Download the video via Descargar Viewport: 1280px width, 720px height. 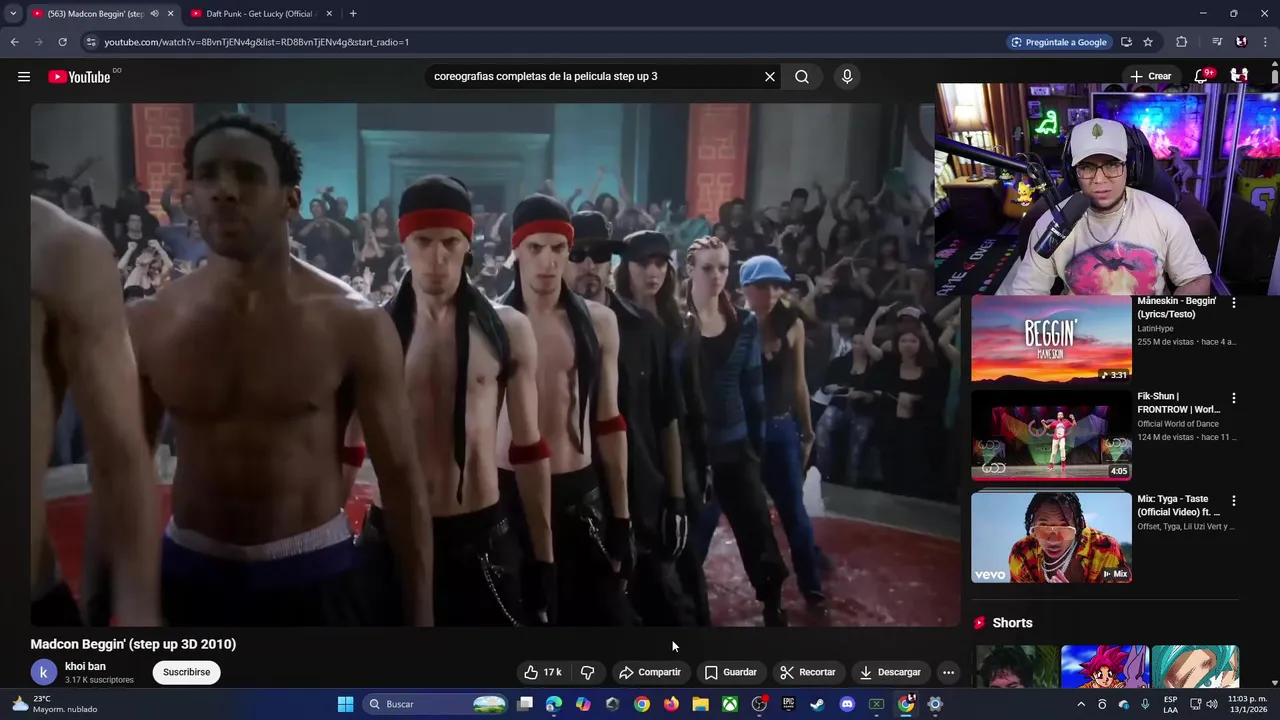tap(890, 672)
